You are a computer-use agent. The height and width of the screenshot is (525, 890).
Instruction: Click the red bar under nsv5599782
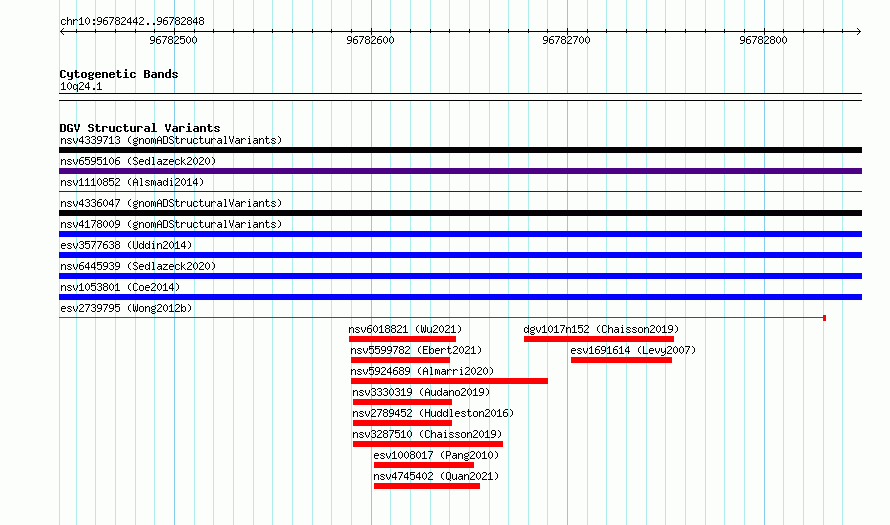tap(400, 360)
